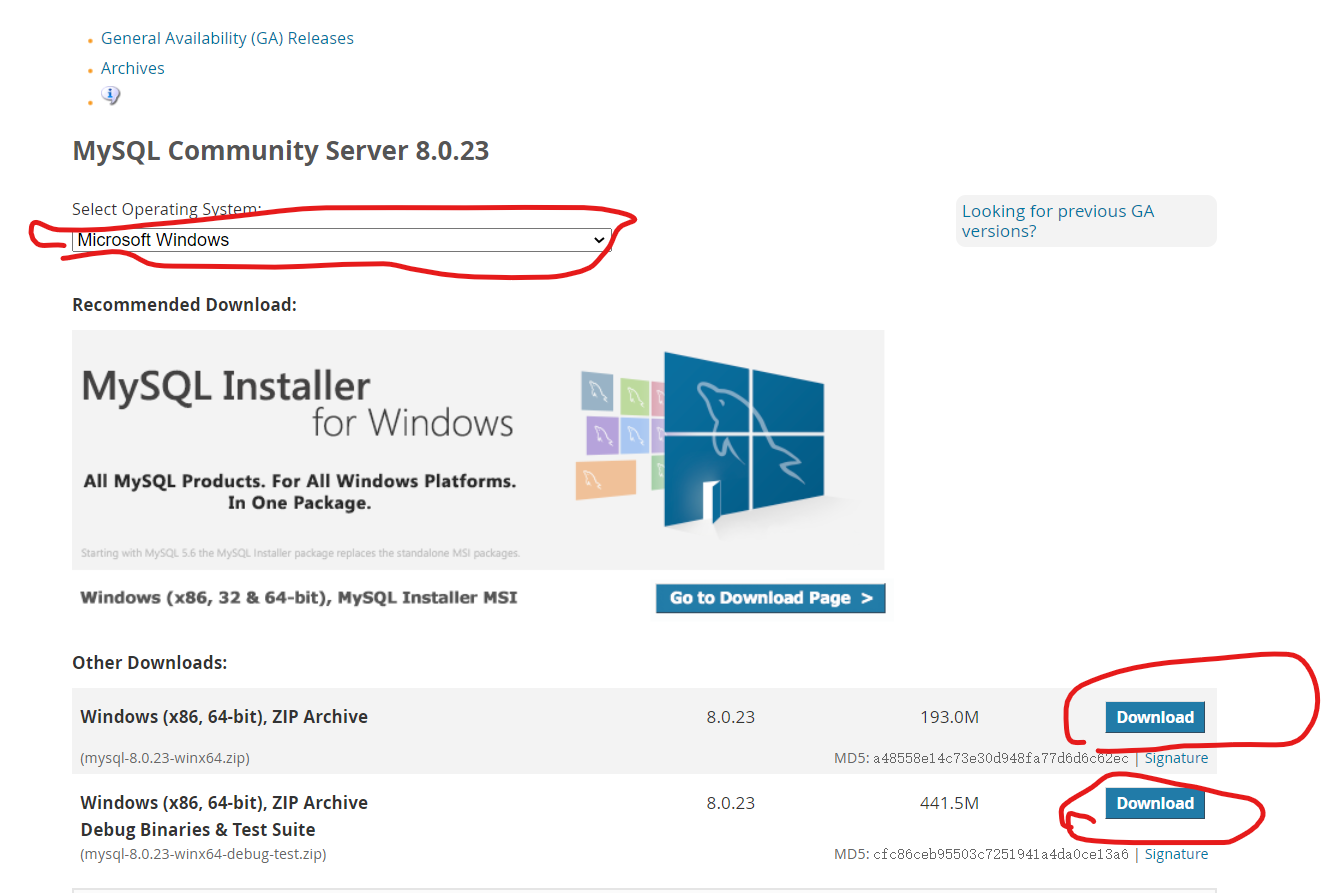The image size is (1342, 893).
Task: Click MD5 hash a48558e14c73e30d948fa77d6d6c62ec
Action: (x=1001, y=759)
